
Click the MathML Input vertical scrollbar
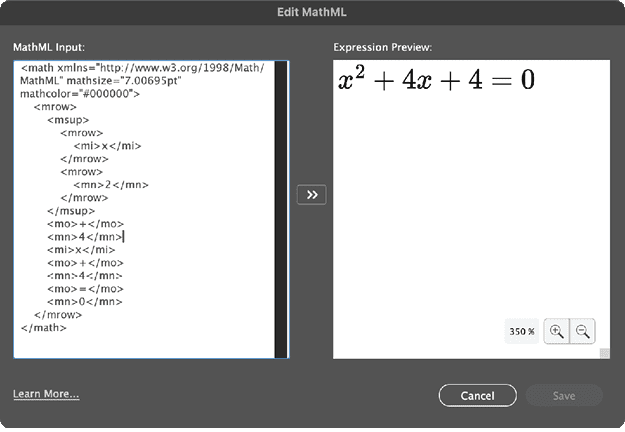pyautogui.click(x=281, y=208)
